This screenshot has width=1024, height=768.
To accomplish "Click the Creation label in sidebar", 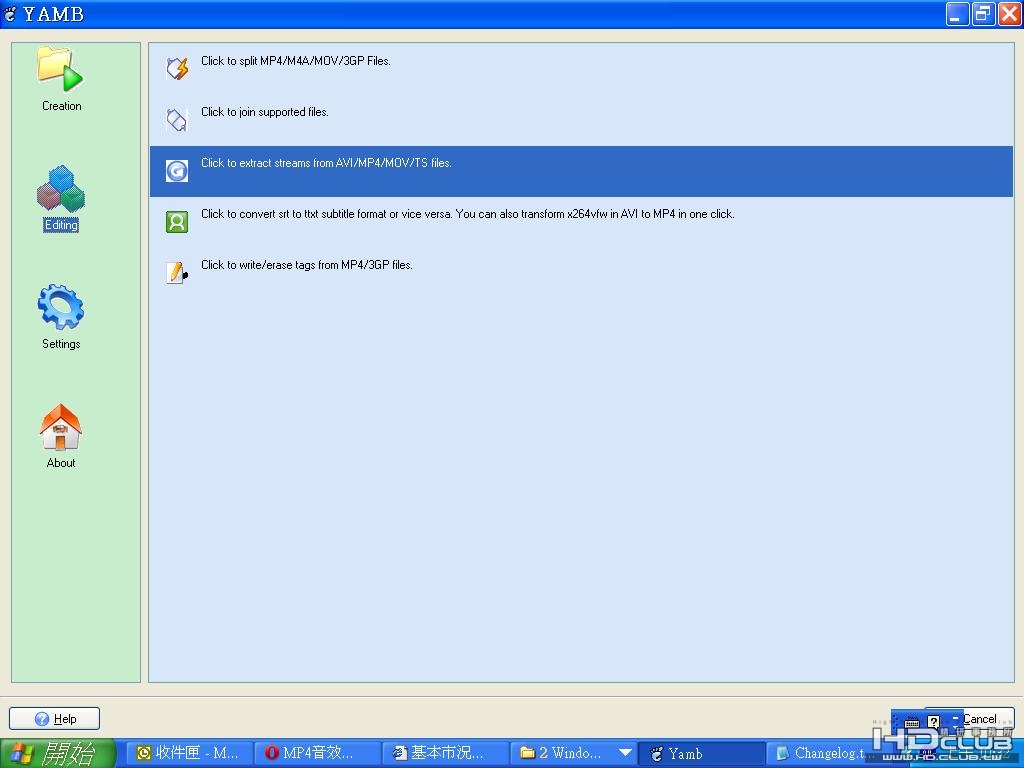I will pyautogui.click(x=61, y=106).
